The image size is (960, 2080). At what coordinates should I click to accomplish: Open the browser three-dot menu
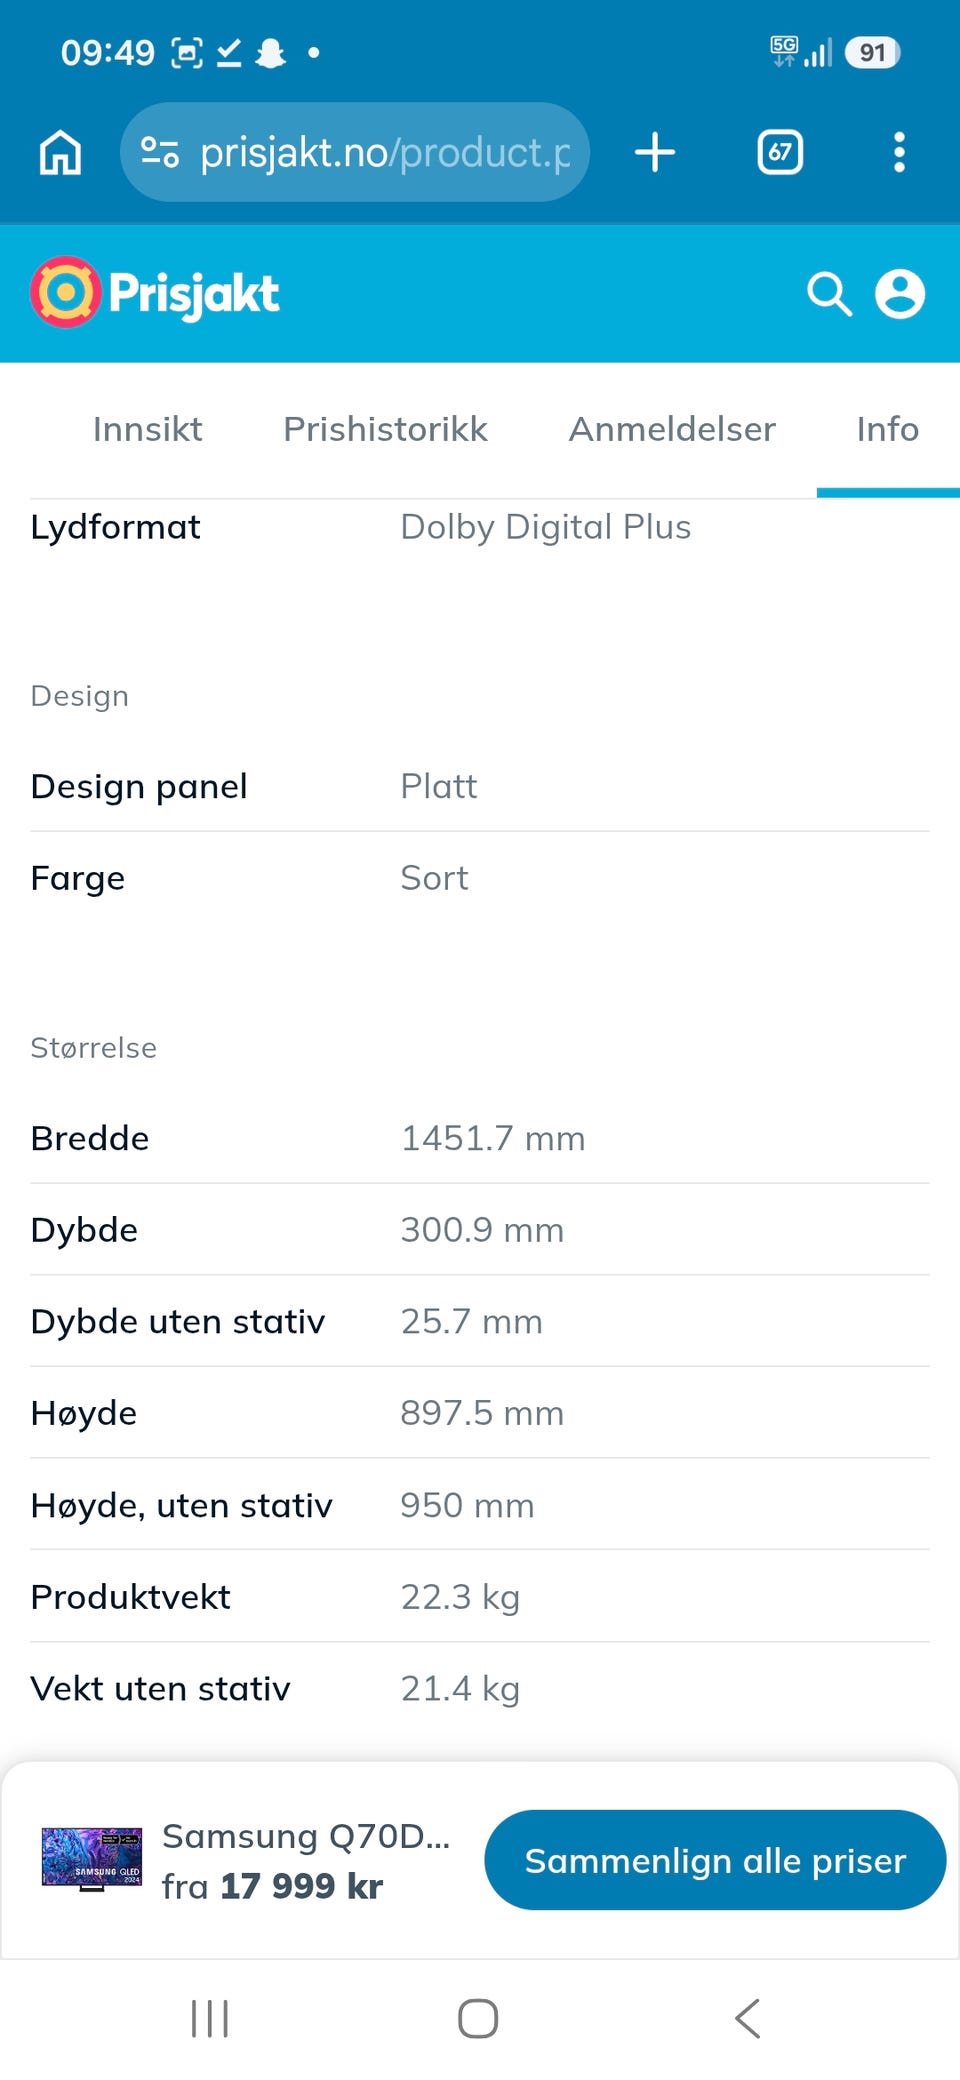pyautogui.click(x=899, y=153)
